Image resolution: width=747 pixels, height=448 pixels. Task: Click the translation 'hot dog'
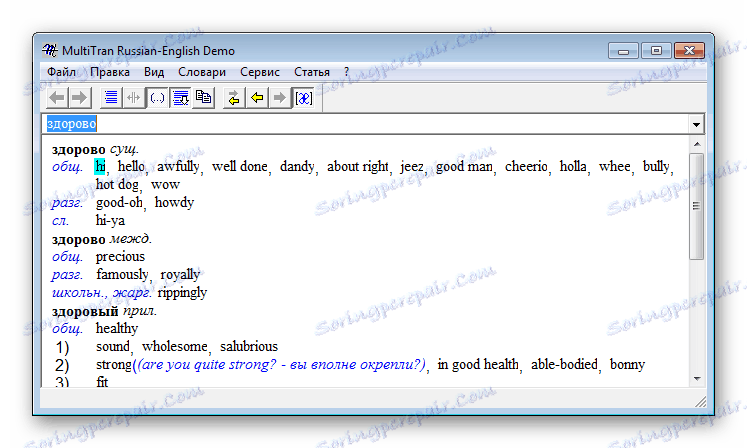pyautogui.click(x=117, y=184)
